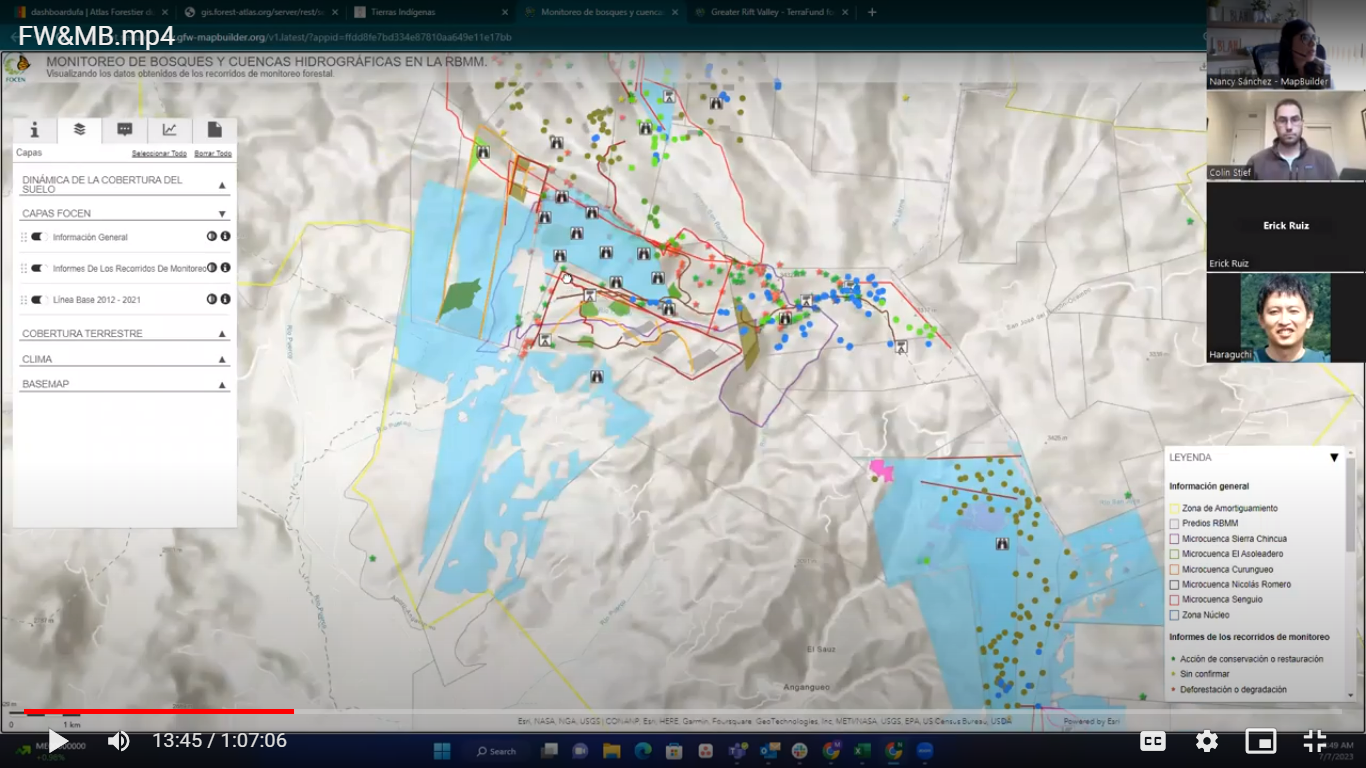Select the document report panel icon
The image size is (1366, 768).
coord(213,130)
